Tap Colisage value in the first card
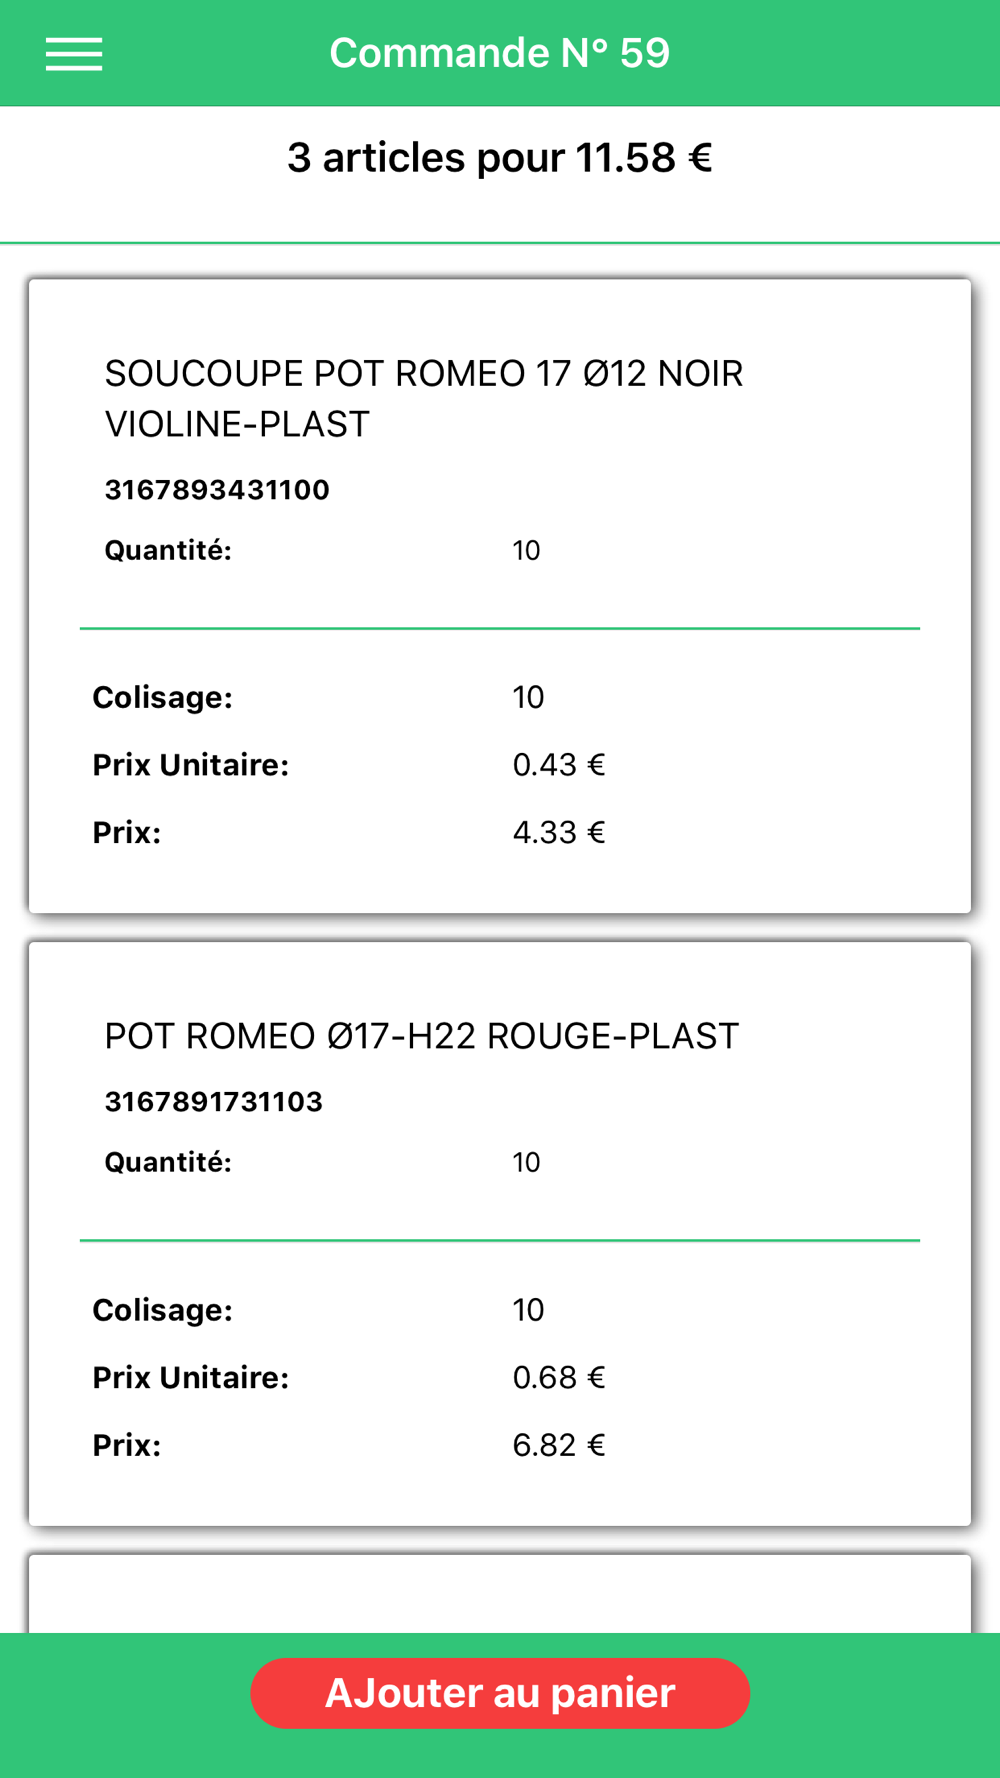This screenshot has width=1000, height=1778. tap(528, 697)
